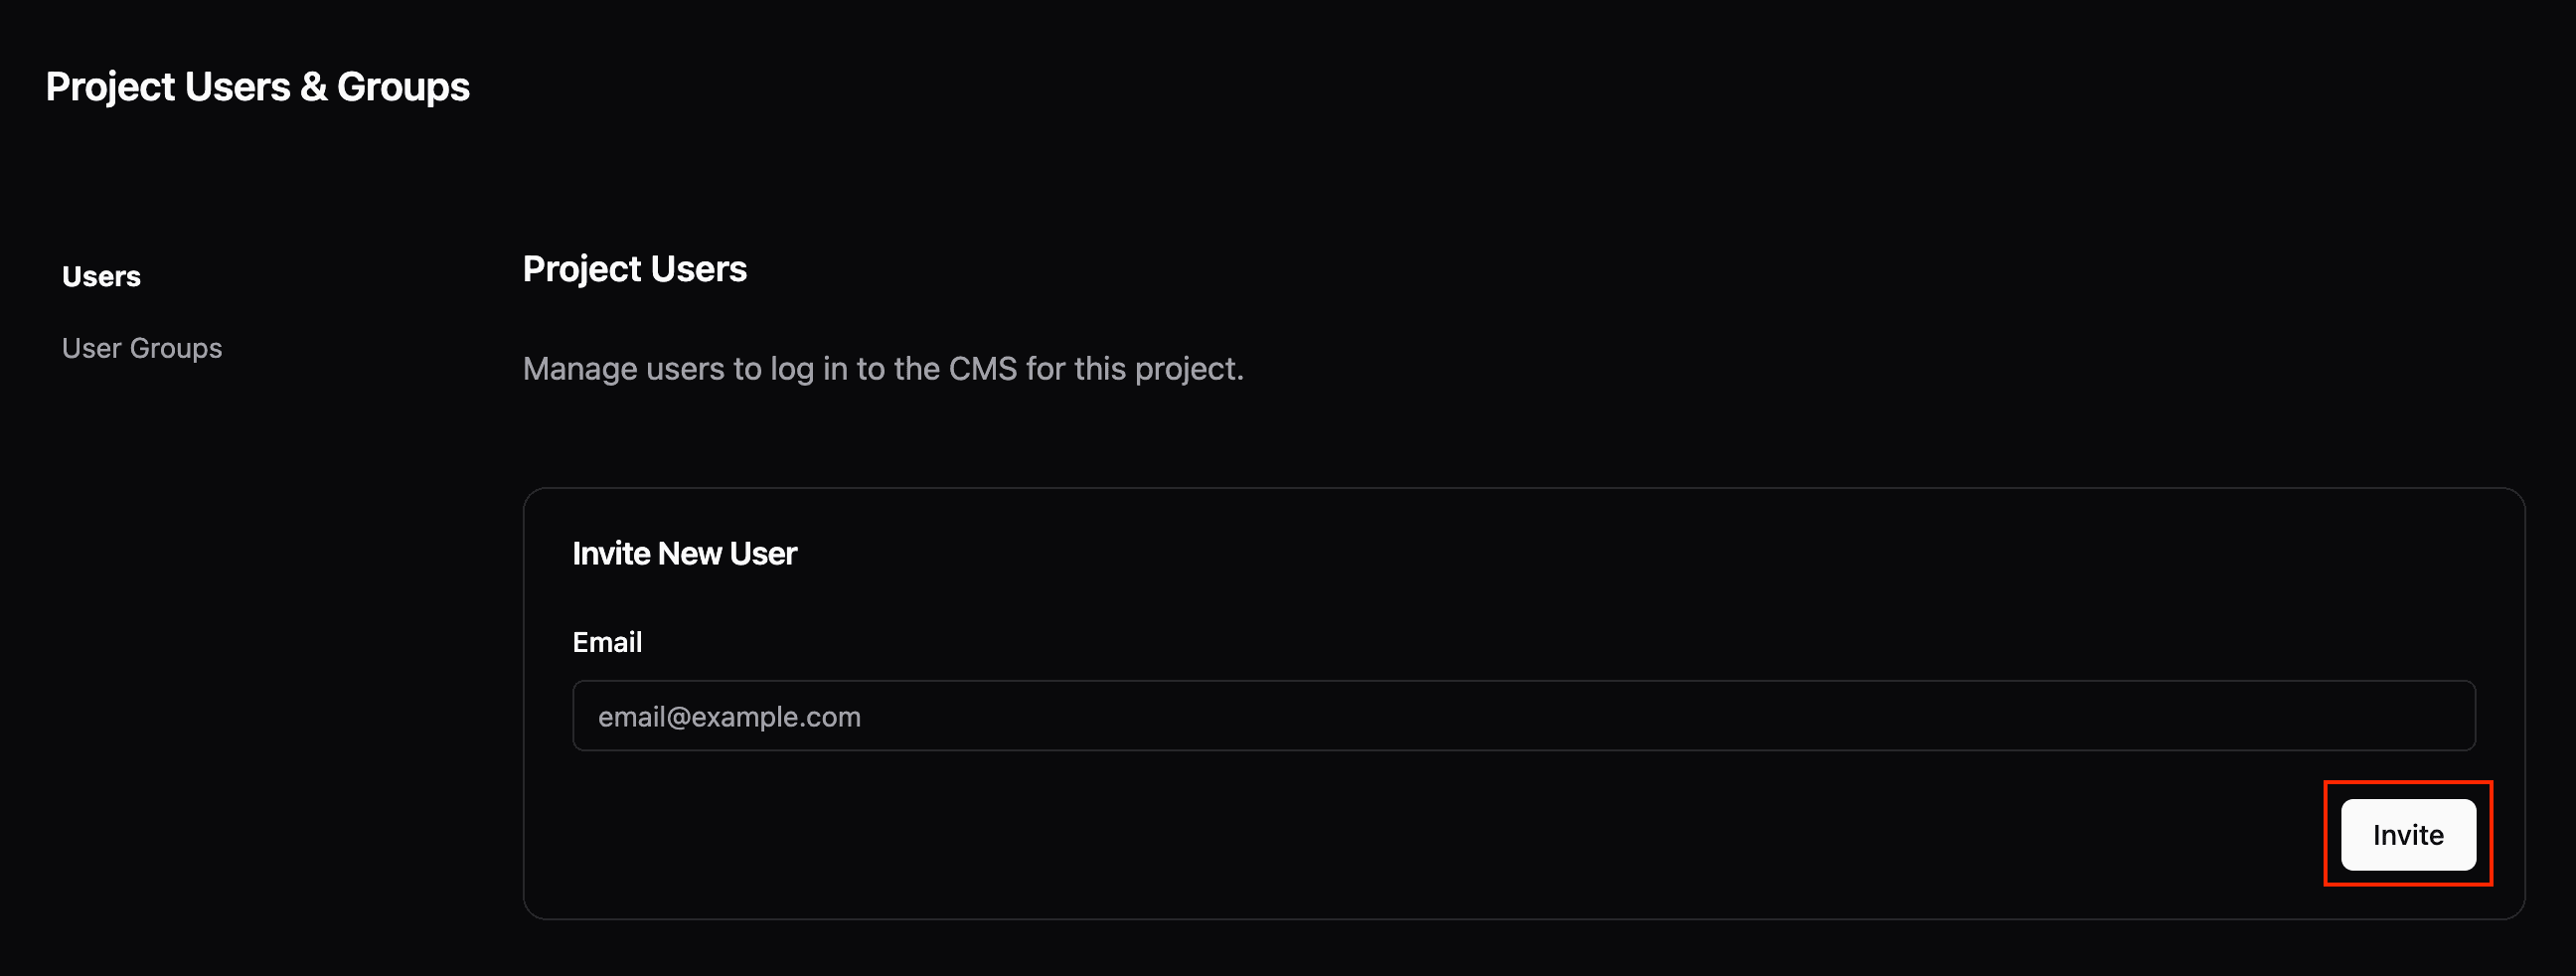
Task: Focus the Email input field
Action: (x=1523, y=716)
